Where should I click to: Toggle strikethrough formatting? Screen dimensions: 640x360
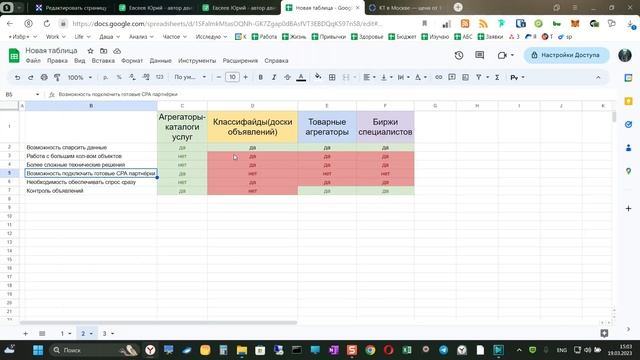(287, 77)
